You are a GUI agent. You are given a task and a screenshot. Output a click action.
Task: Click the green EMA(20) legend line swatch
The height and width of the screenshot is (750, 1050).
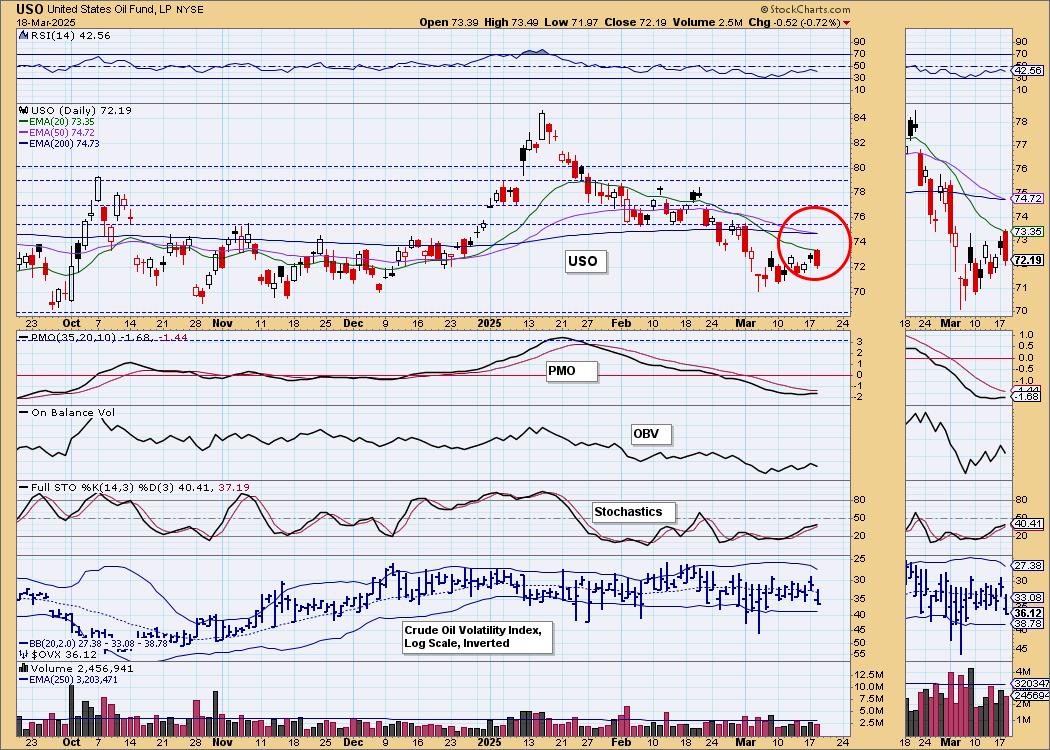(x=23, y=122)
